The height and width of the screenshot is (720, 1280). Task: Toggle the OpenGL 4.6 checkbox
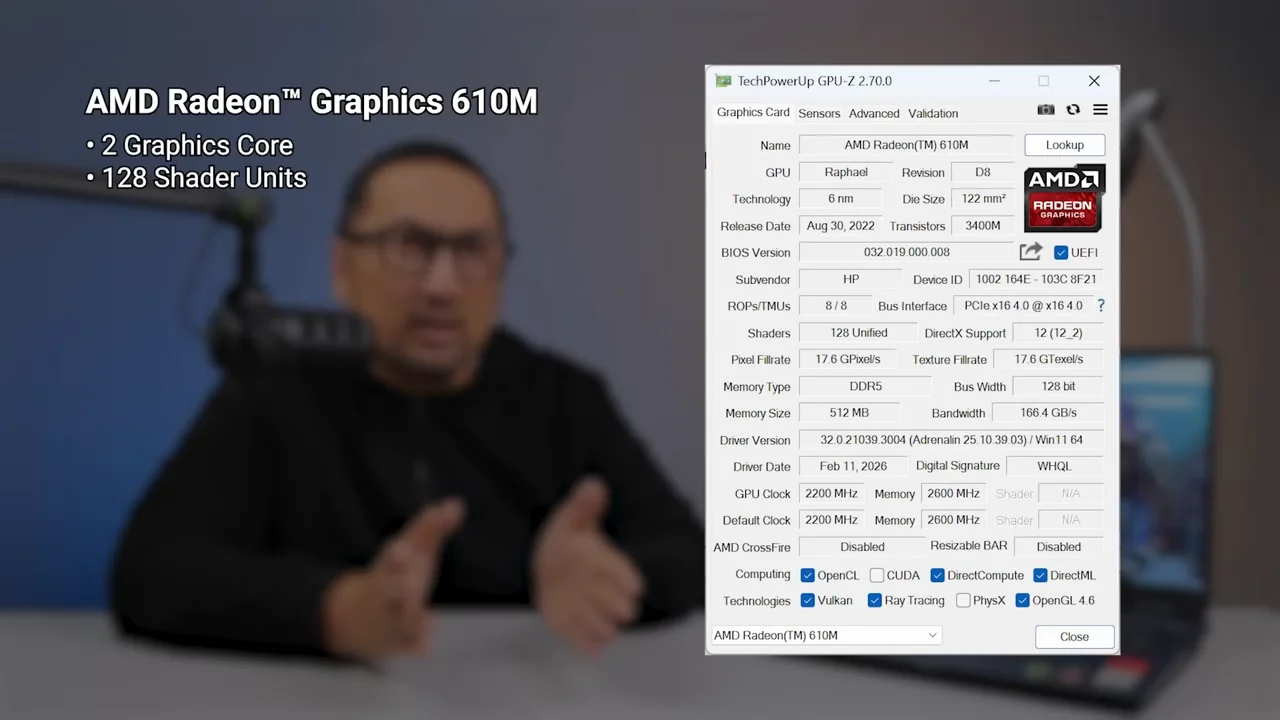coord(1022,600)
